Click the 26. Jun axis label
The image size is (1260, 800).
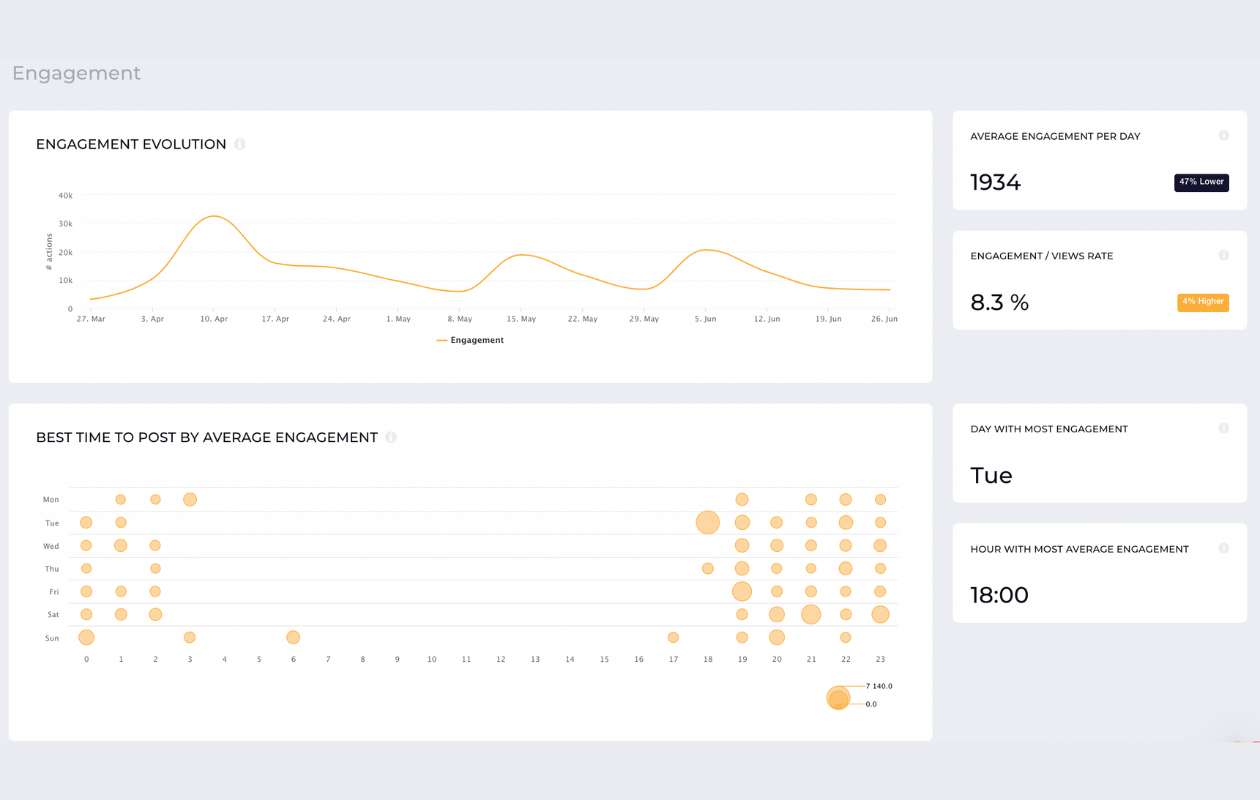pos(884,319)
